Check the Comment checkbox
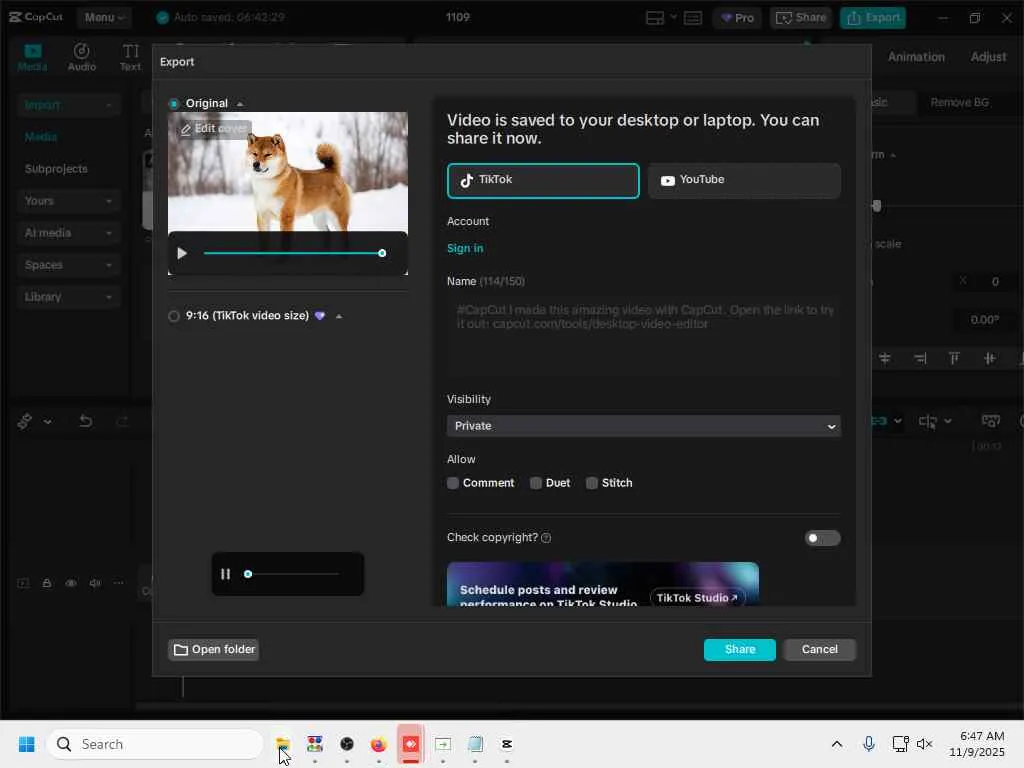Screen dimensions: 1024x768 click(453, 483)
